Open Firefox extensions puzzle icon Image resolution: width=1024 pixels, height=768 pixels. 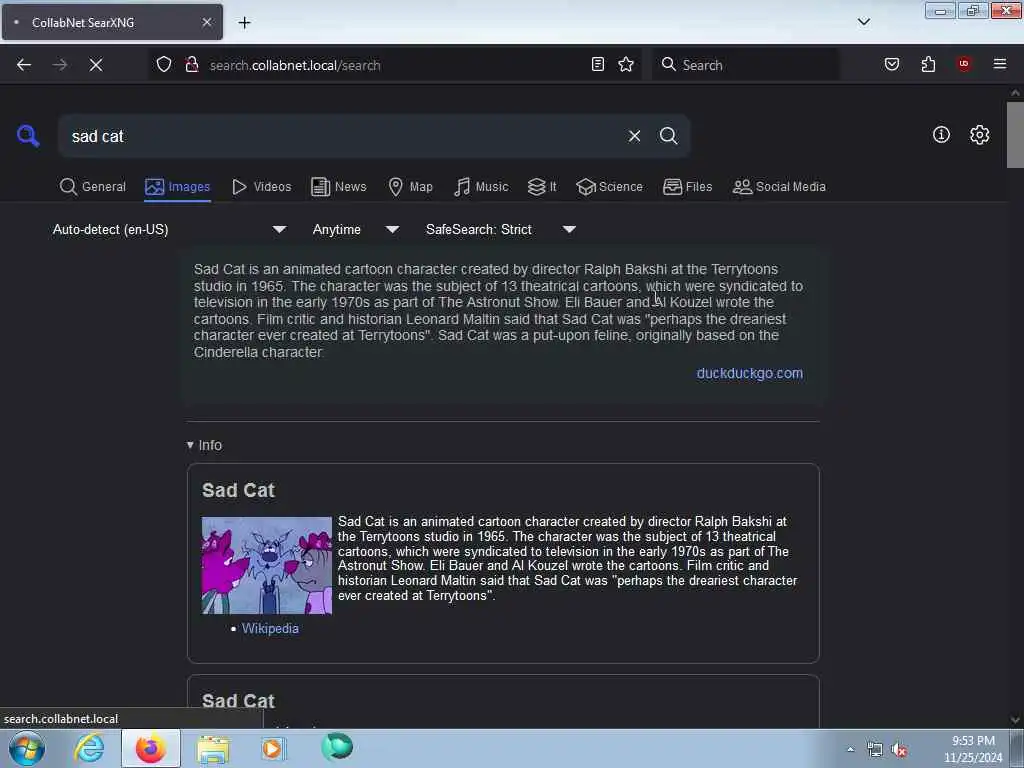point(928,64)
